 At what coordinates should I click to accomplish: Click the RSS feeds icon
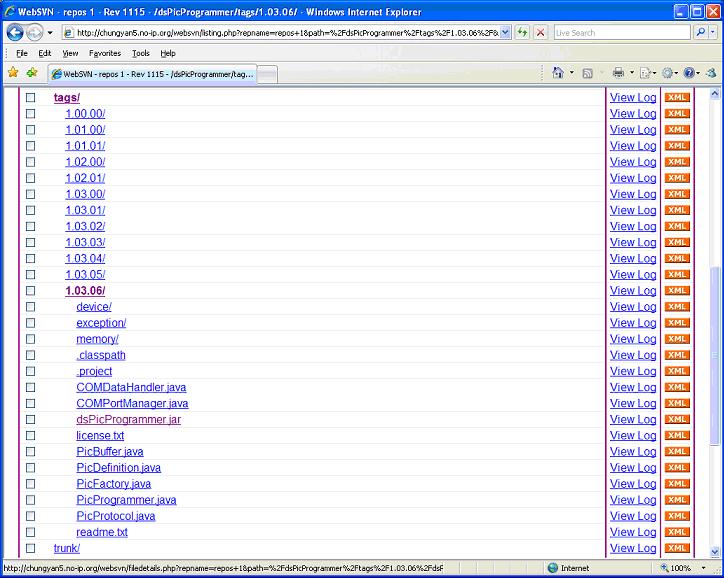point(587,73)
